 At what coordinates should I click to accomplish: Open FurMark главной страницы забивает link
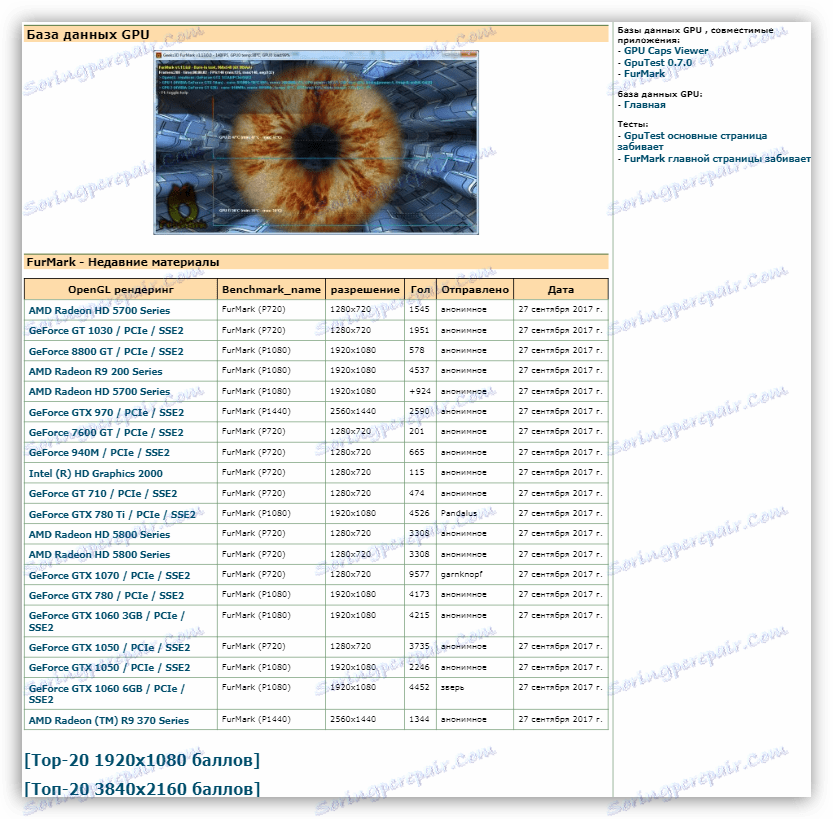point(717,159)
